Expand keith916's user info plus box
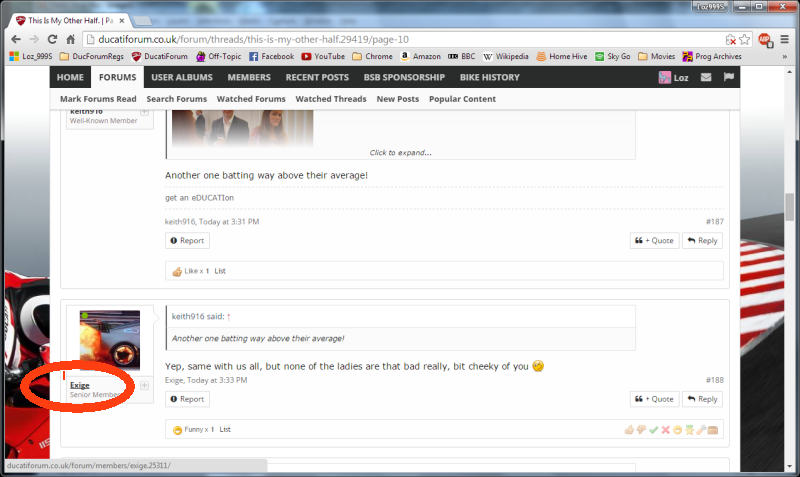Viewport: 800px width, 477px height. pos(144,112)
